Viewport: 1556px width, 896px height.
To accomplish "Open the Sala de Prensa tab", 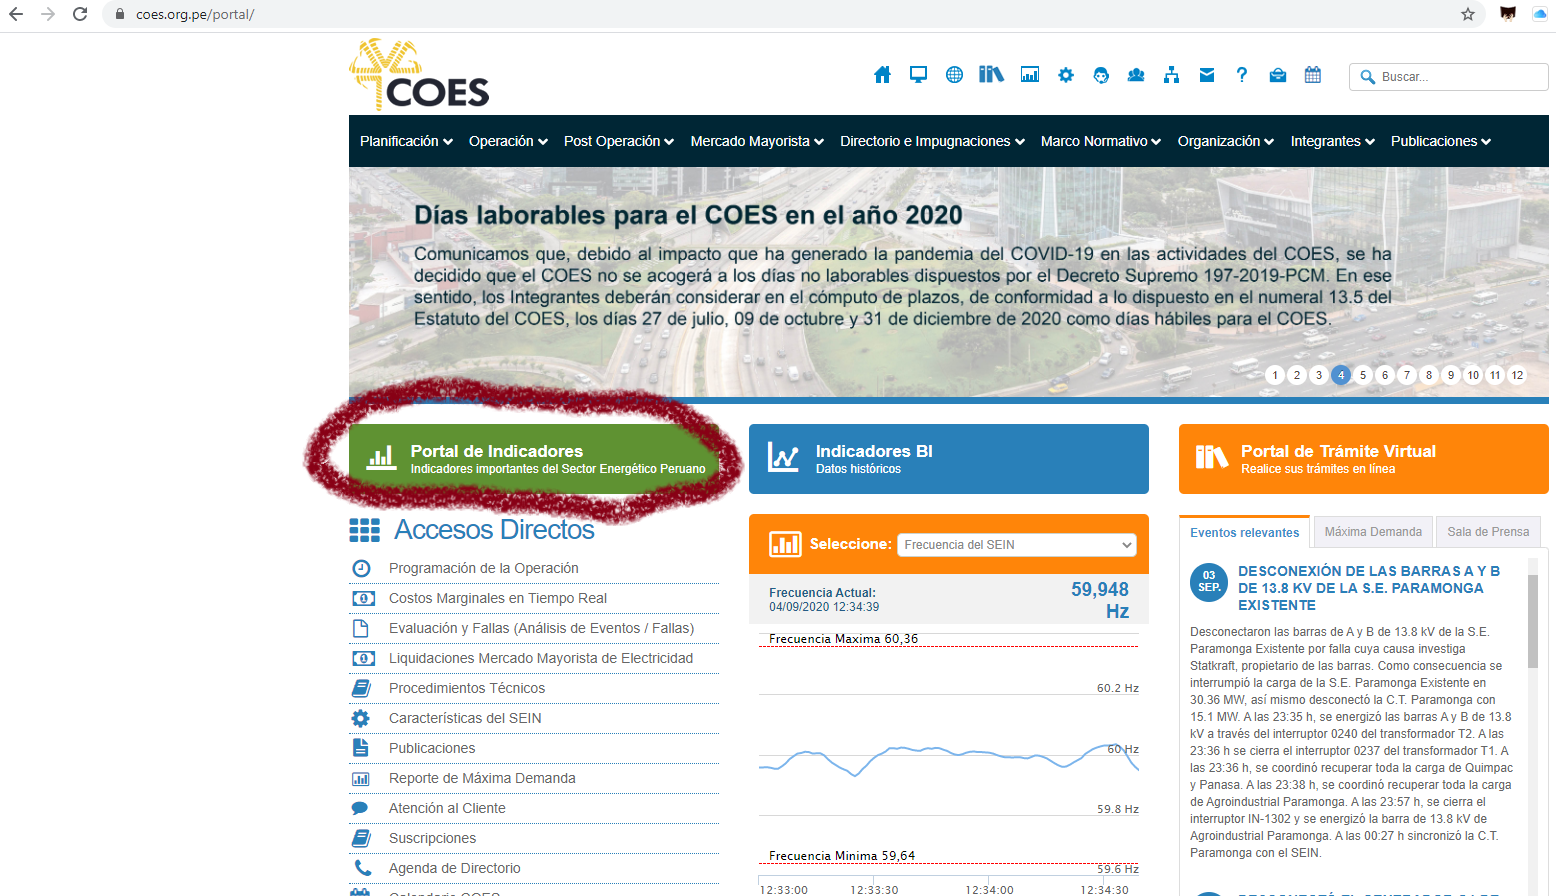I will 1488,532.
